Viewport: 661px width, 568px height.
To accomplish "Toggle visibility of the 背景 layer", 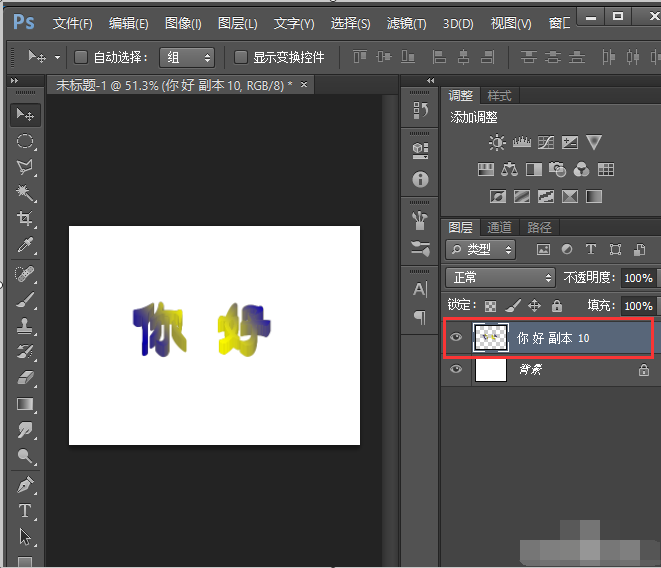I will click(x=456, y=370).
